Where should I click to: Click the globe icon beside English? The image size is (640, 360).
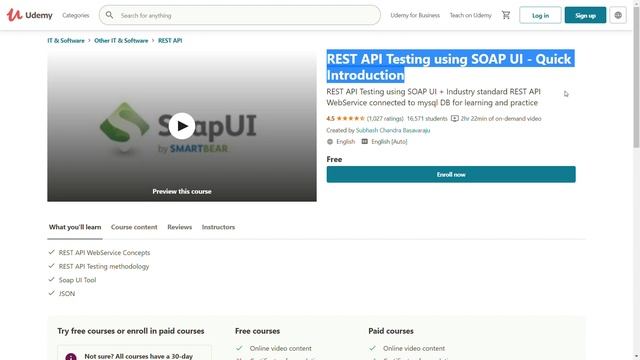(x=330, y=141)
